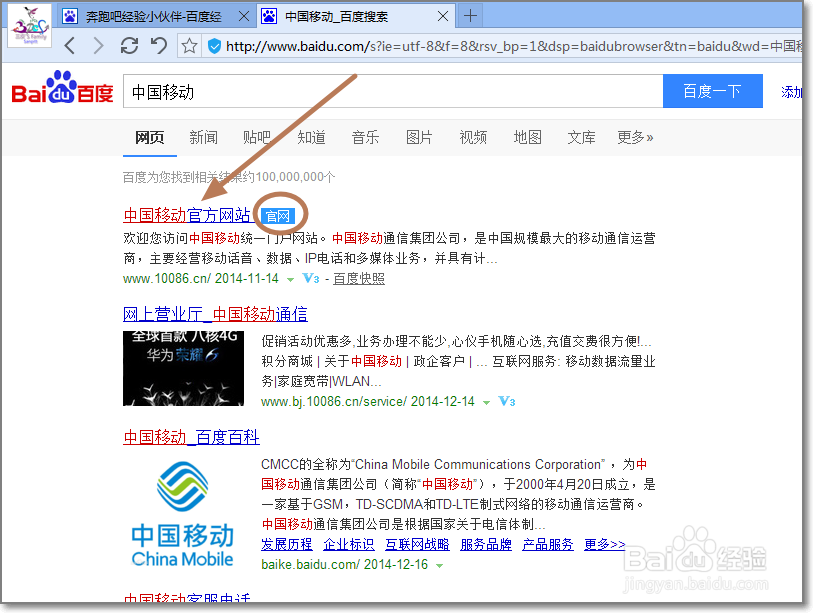Image resolution: width=813 pixels, height=613 pixels.
Task: Click the www.bj.10086.cn/service/ URL text
Action: (334, 401)
